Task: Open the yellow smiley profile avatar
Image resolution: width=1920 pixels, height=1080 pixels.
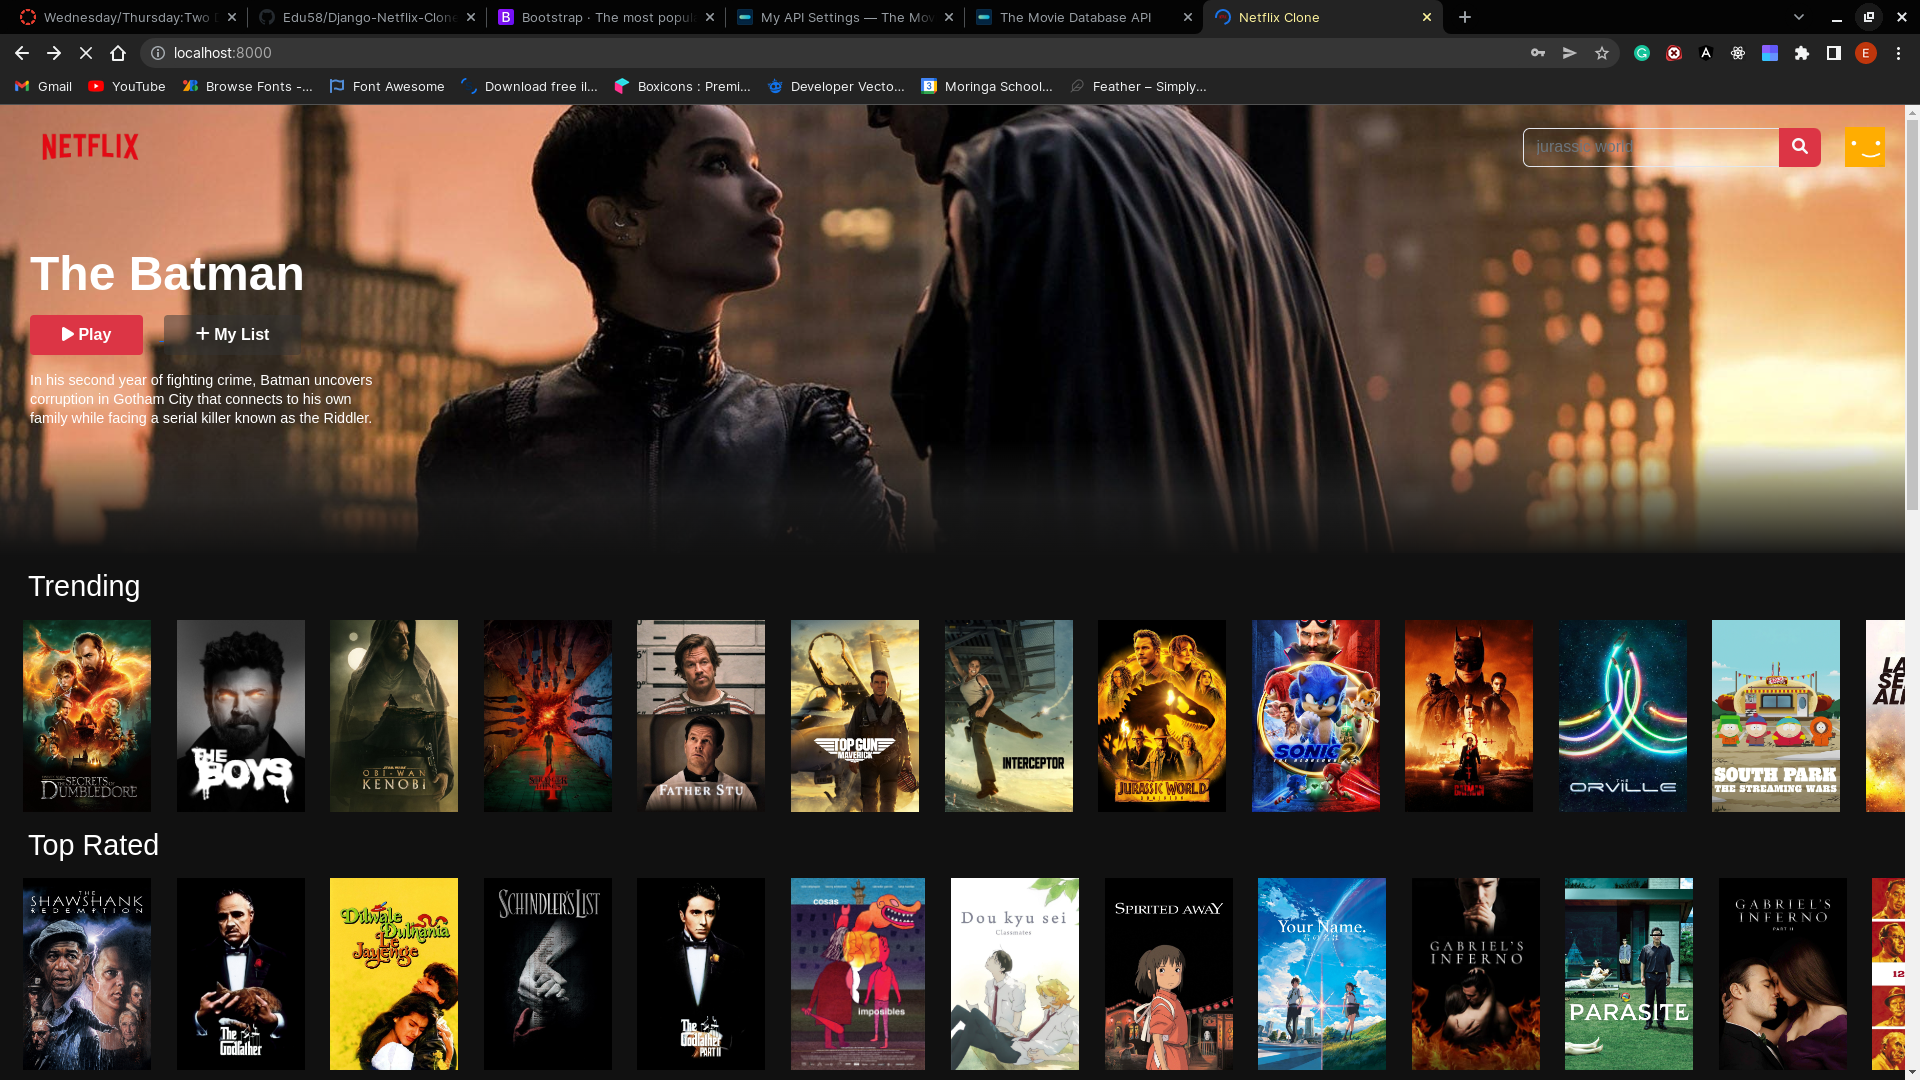Action: coord(1864,147)
